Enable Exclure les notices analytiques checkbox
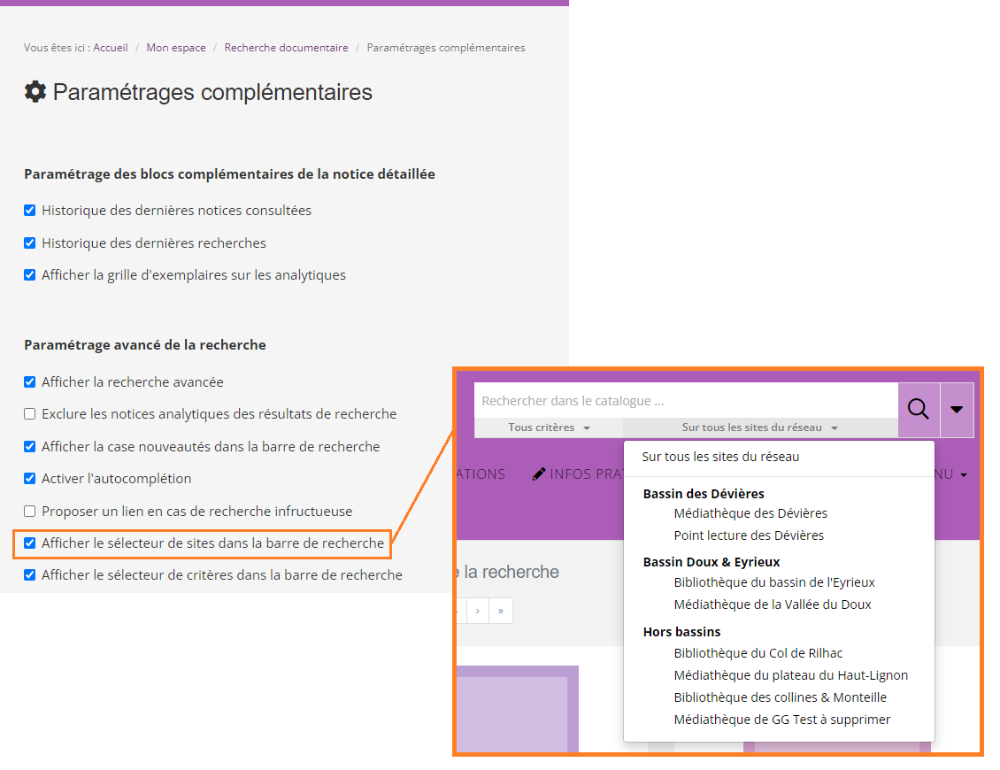Viewport: 1000px width, 770px height. click(x=30, y=414)
